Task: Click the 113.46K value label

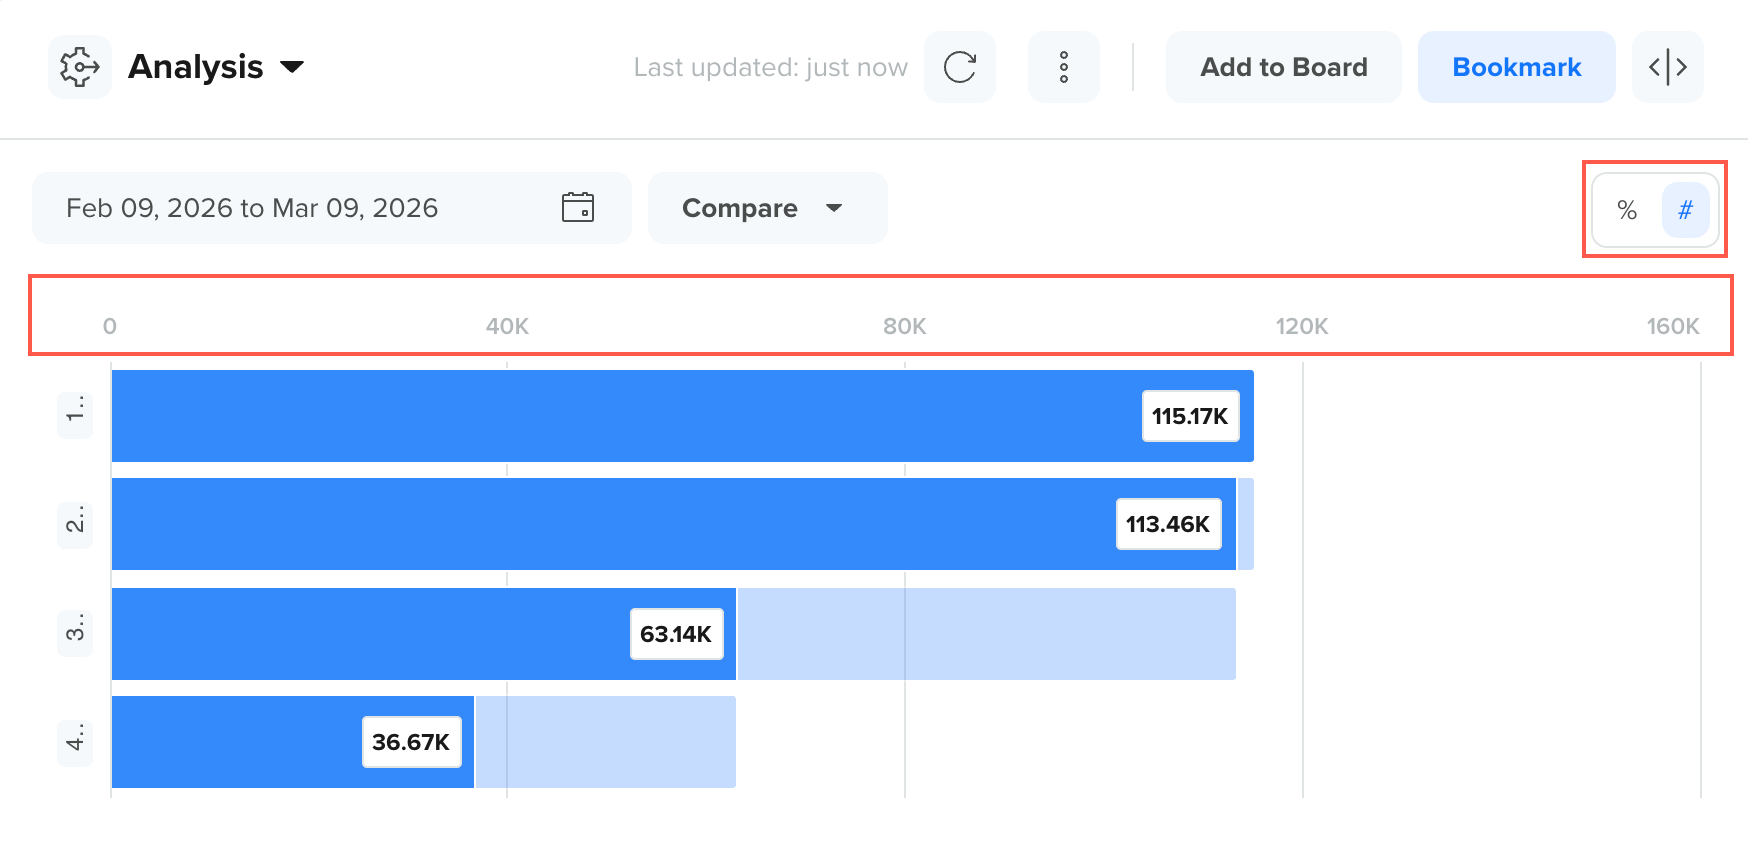Action: [1168, 524]
